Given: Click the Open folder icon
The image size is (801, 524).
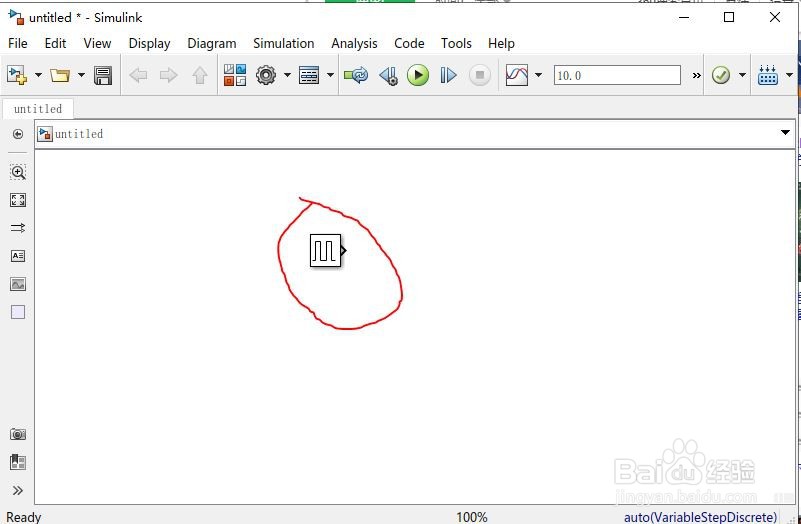Looking at the screenshot, I should pos(60,76).
